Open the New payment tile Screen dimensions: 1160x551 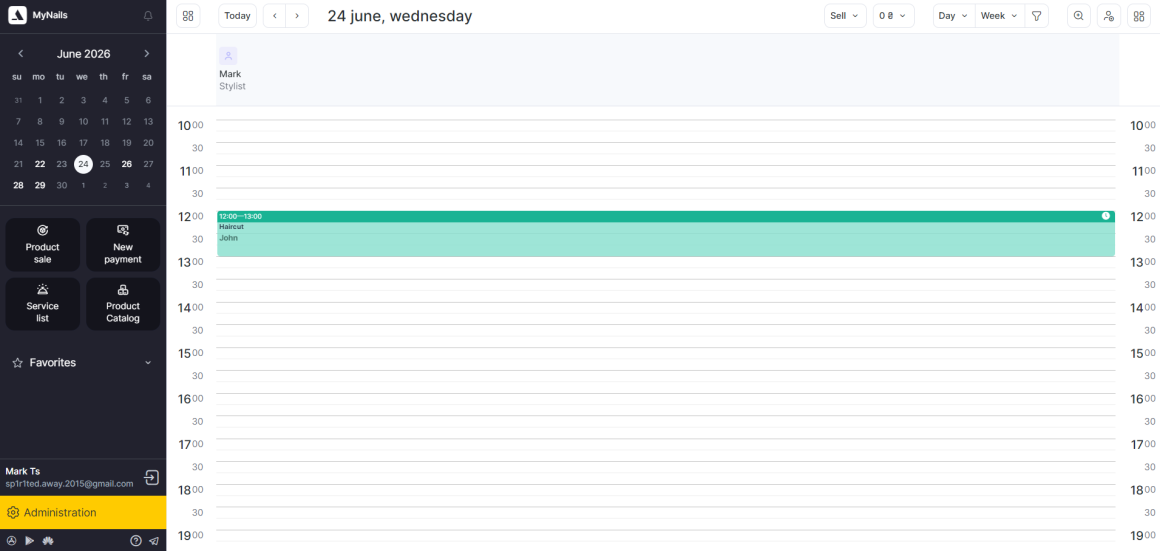123,245
